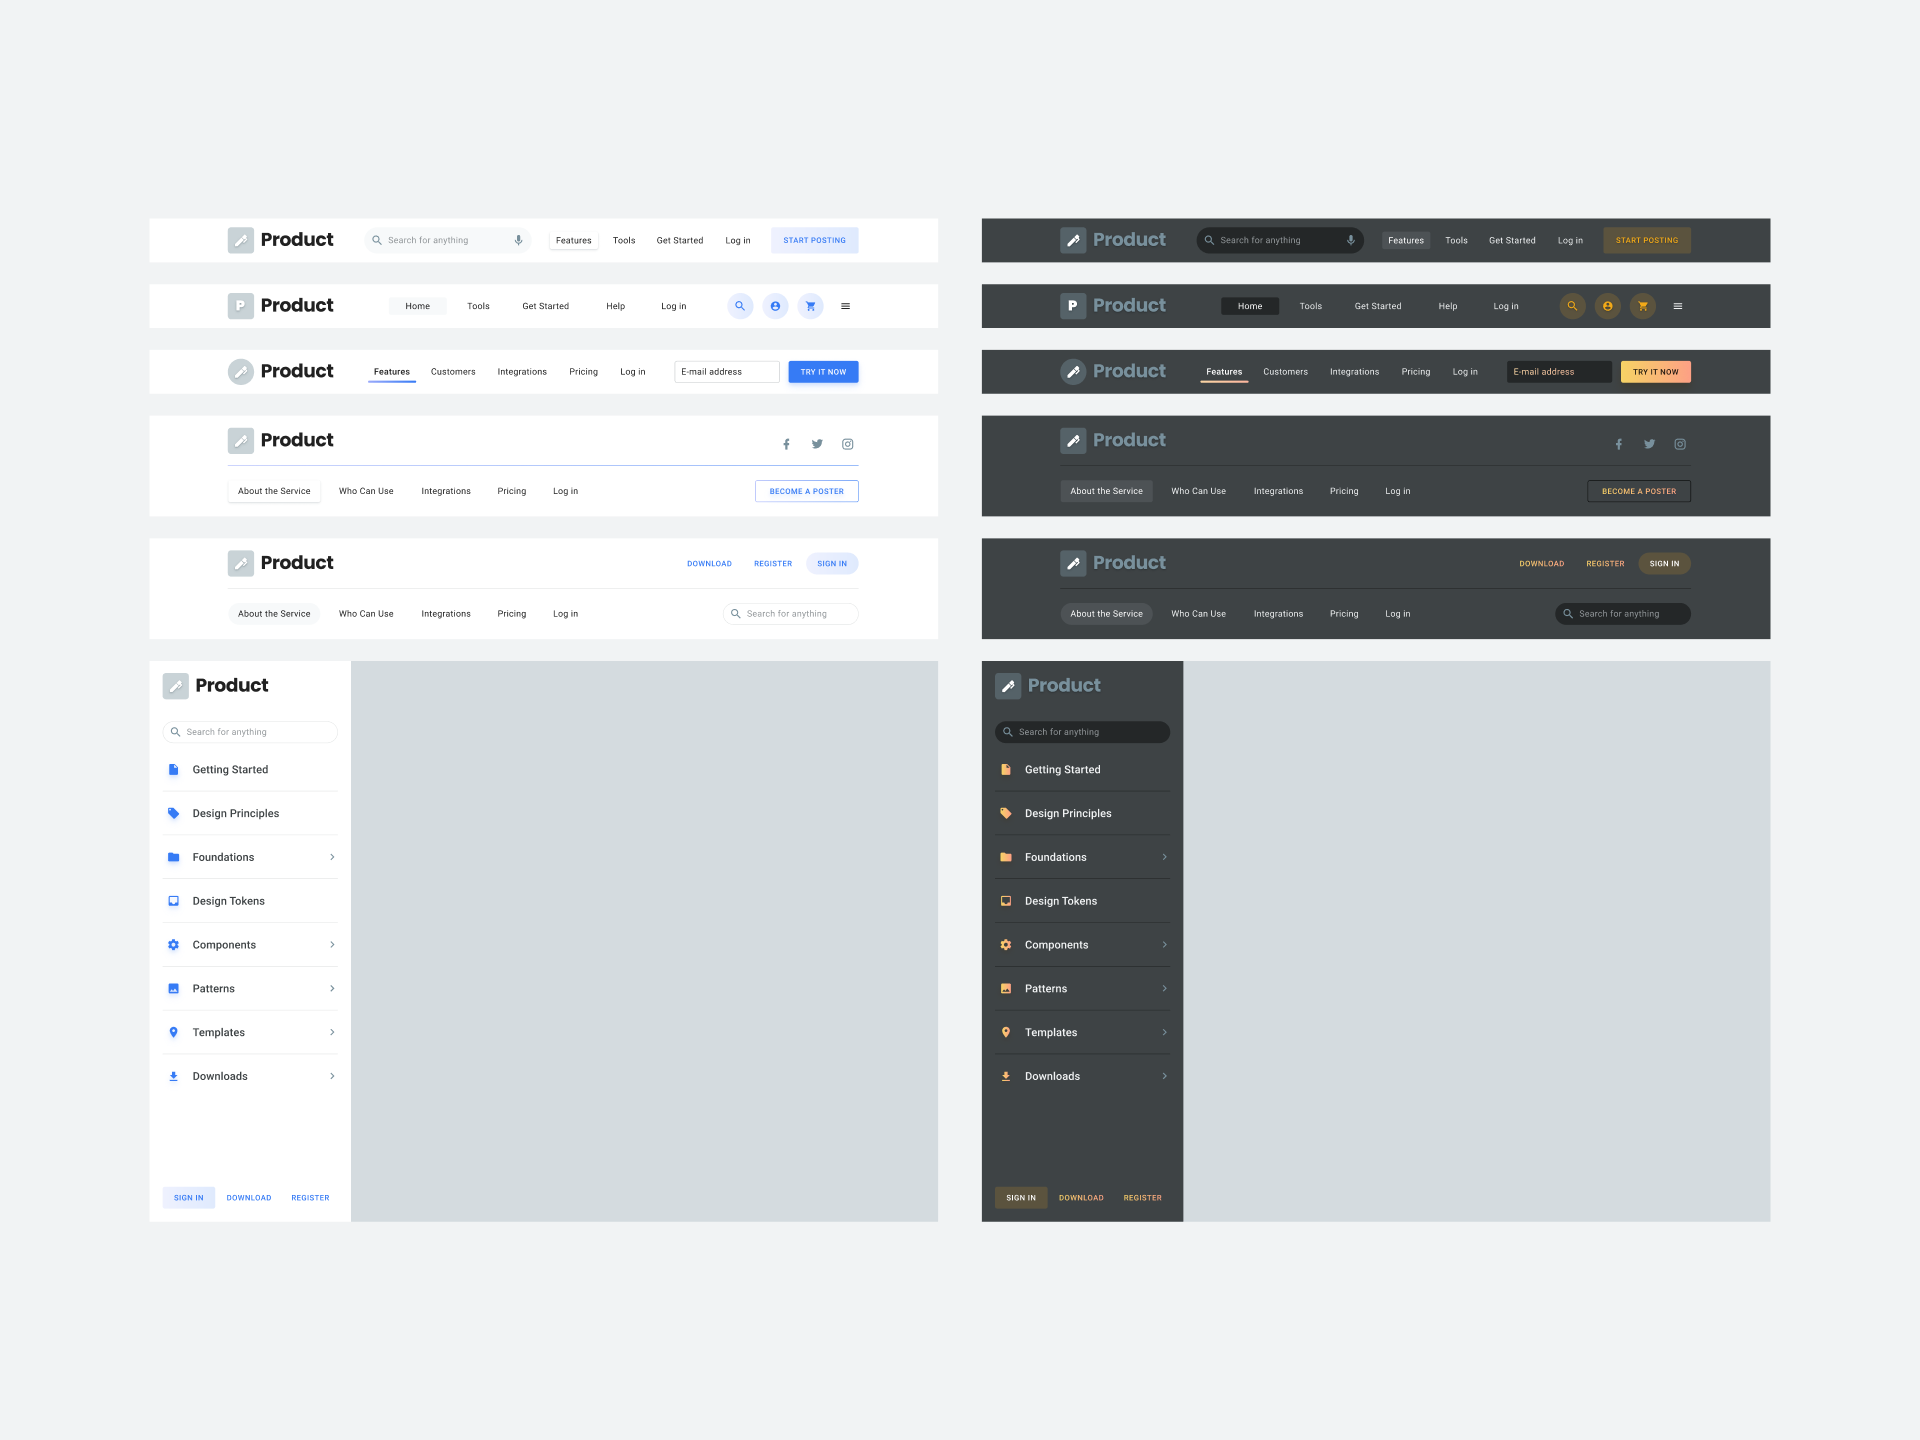
Task: Click Help in light second navbar
Action: pos(616,306)
